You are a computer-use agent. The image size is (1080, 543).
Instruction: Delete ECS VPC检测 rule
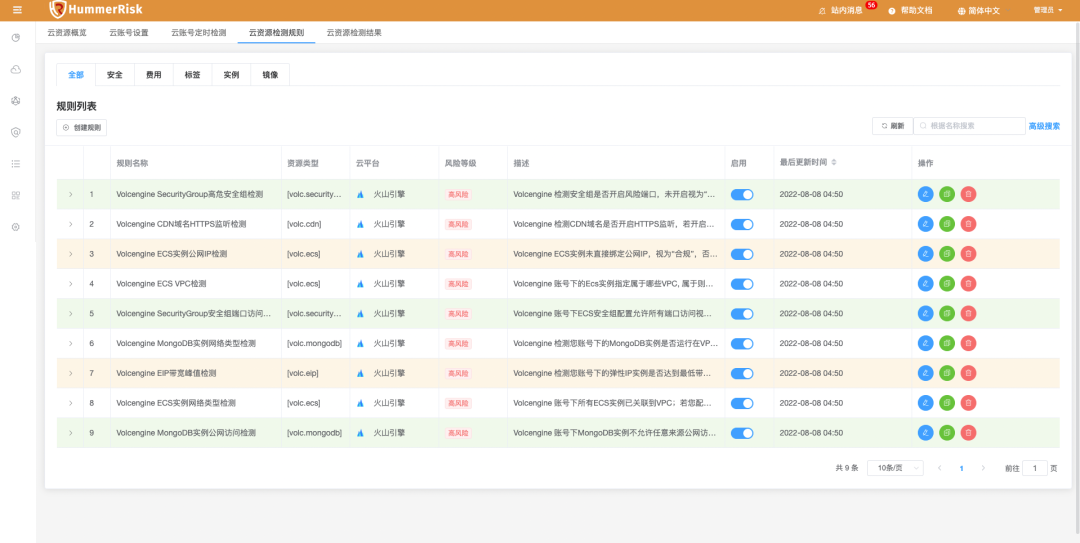[x=968, y=284]
